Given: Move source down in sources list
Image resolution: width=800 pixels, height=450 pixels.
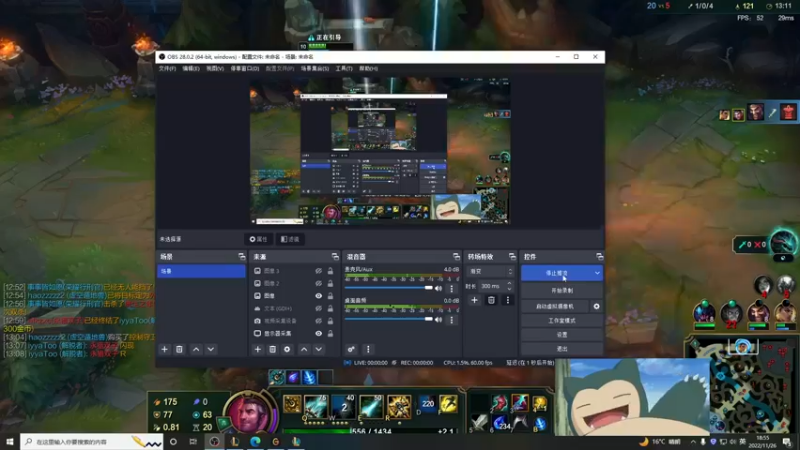Looking at the screenshot, I should 319,349.
